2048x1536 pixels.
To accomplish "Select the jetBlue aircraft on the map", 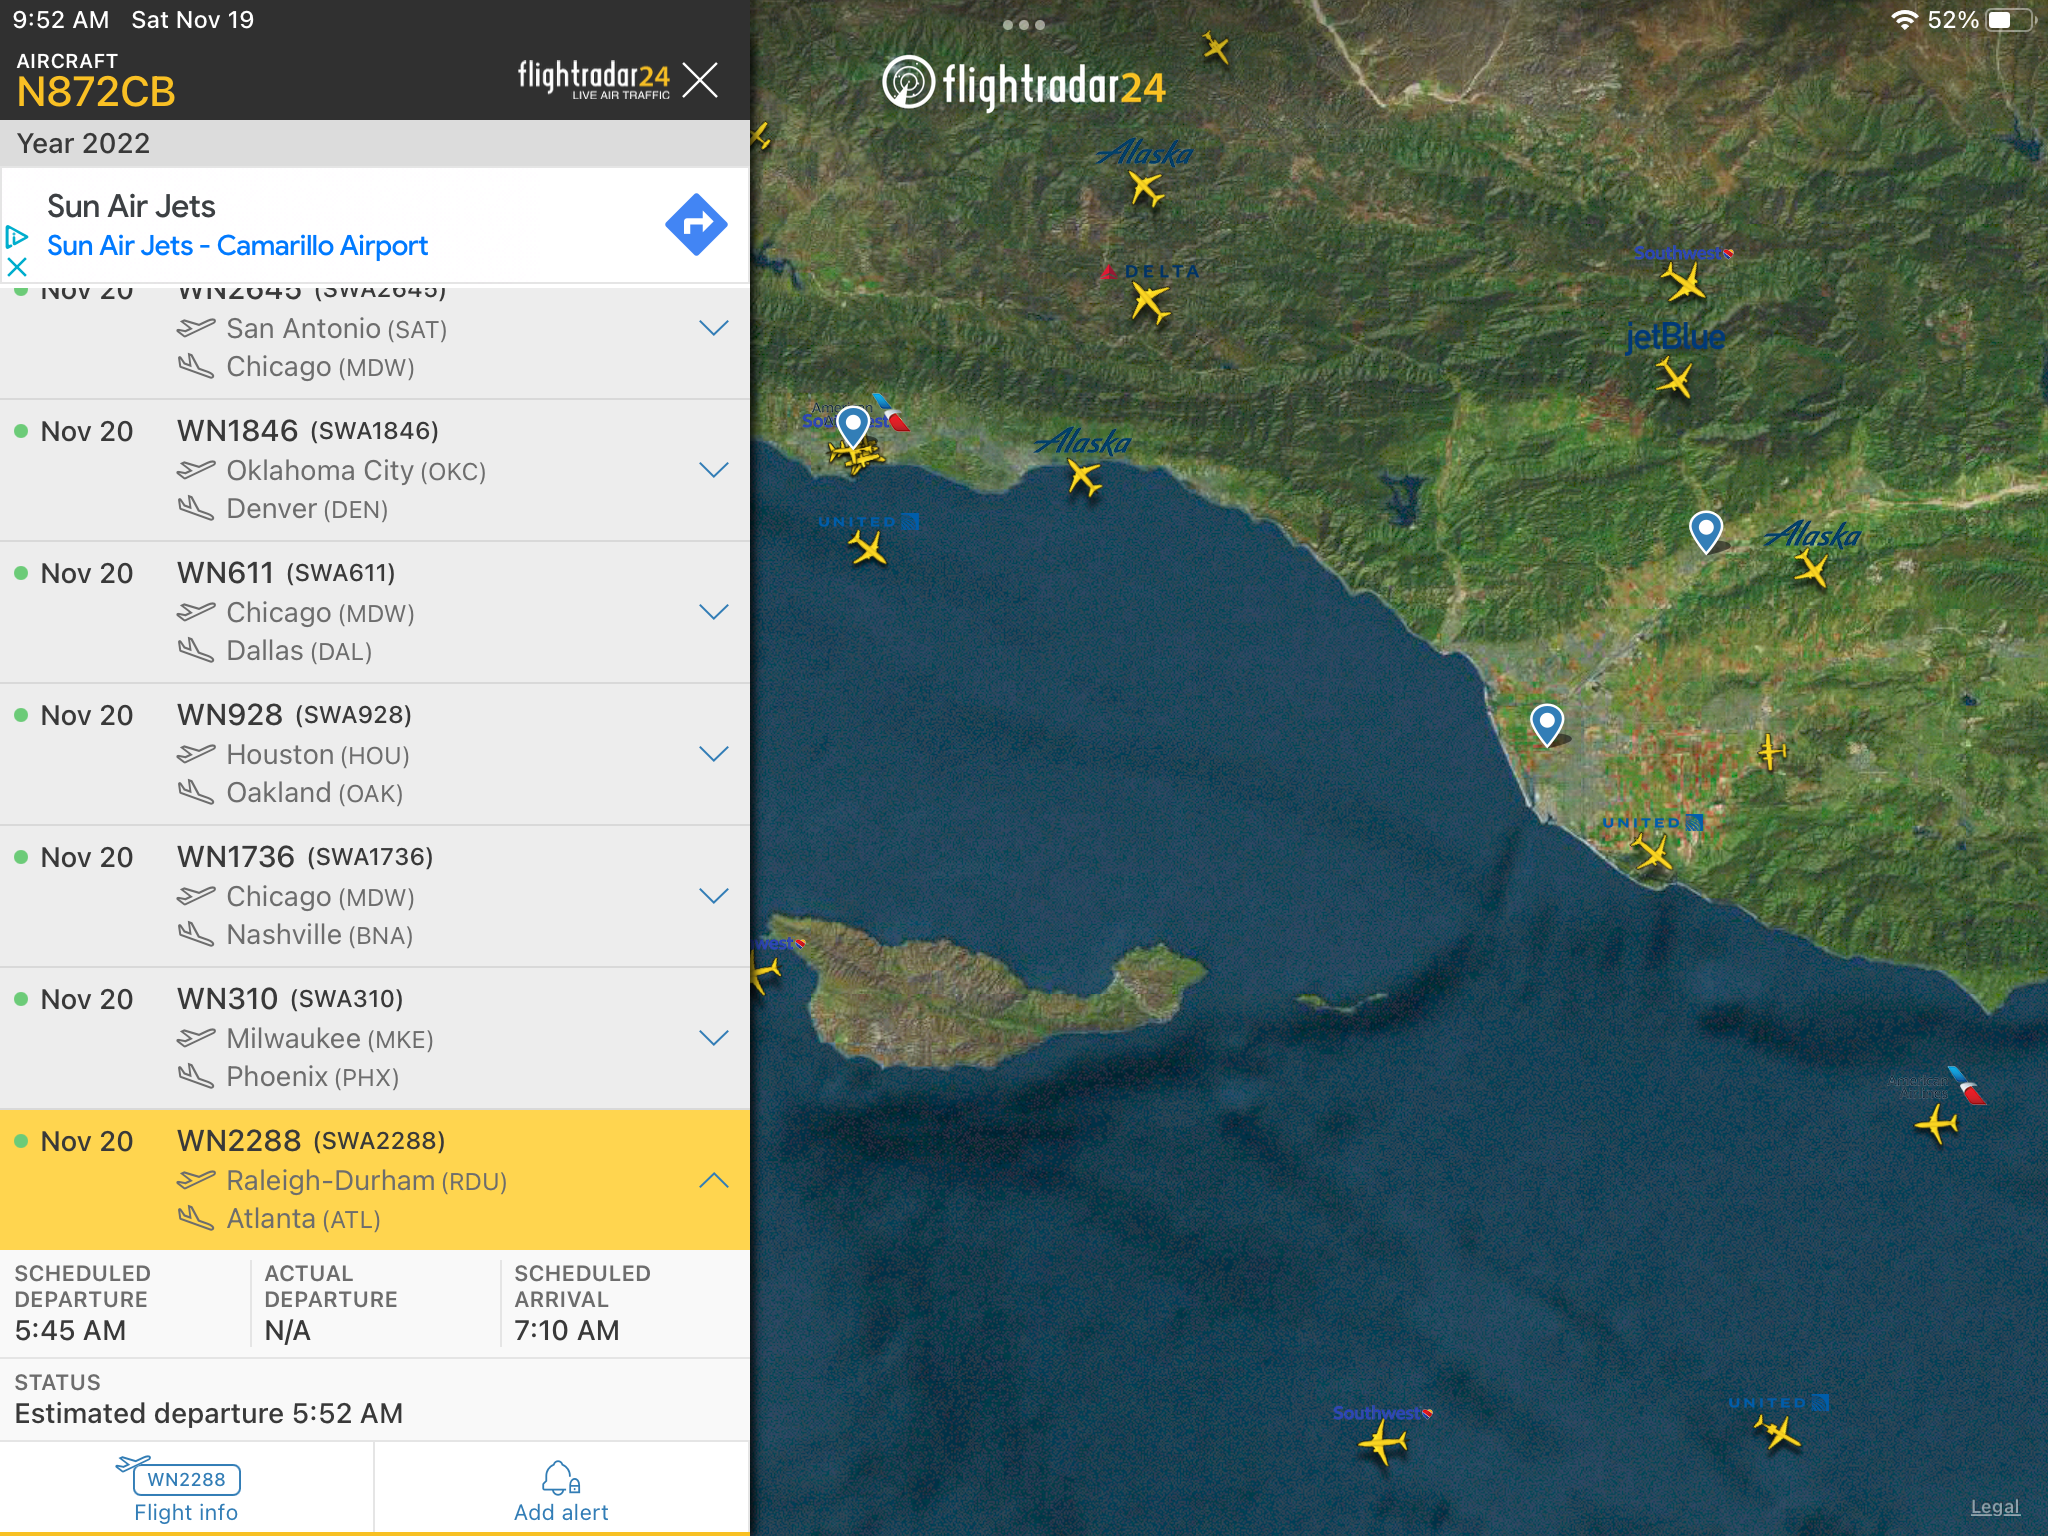I will pyautogui.click(x=1673, y=378).
